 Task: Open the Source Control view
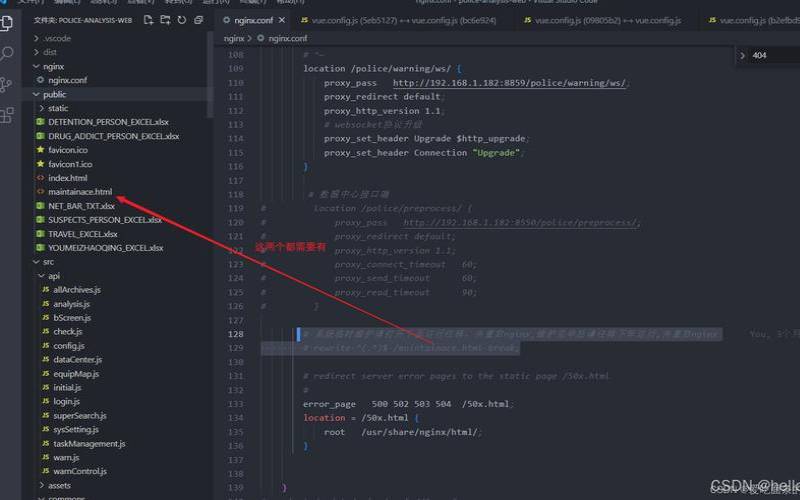[x=9, y=84]
